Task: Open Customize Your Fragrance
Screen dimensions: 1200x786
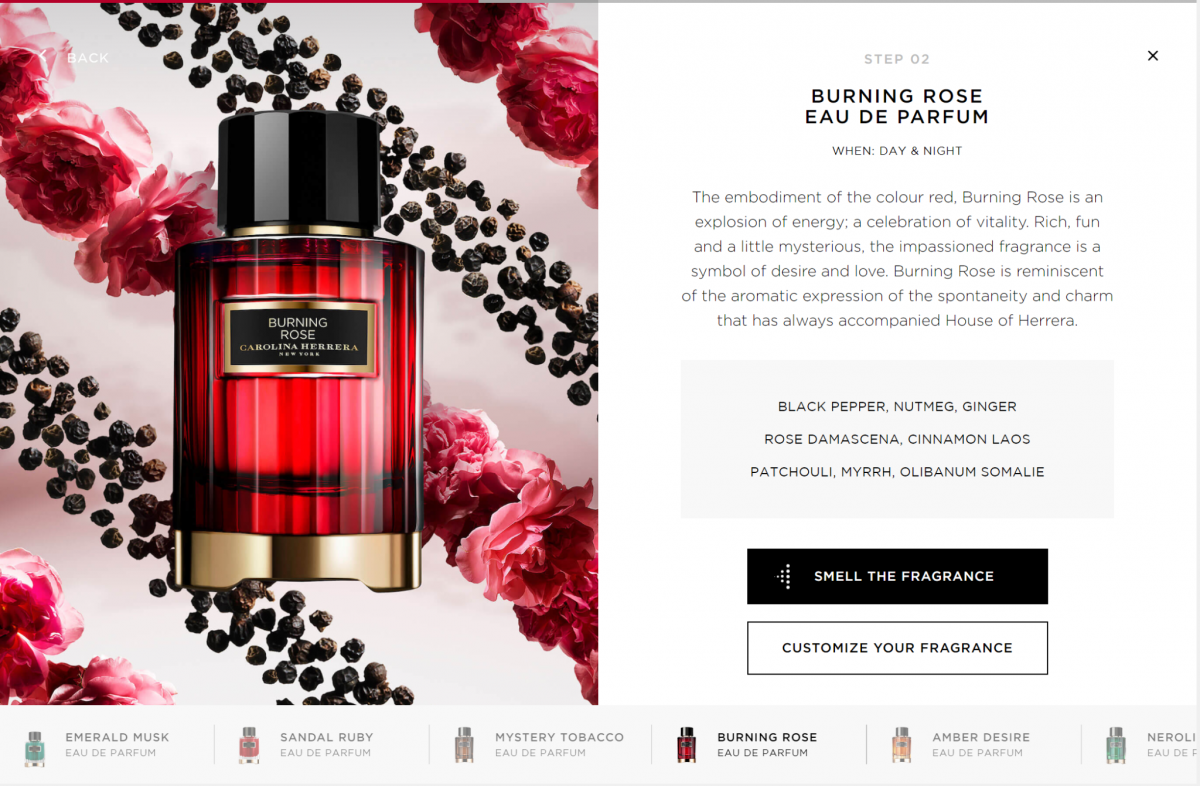Action: point(897,648)
